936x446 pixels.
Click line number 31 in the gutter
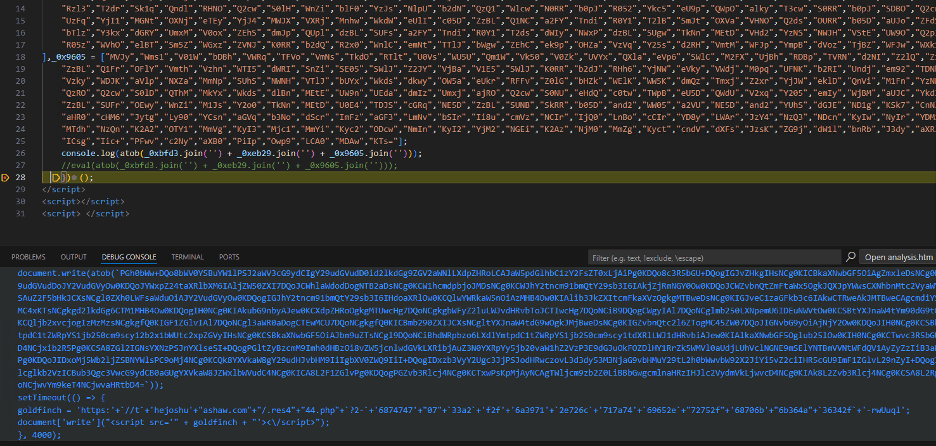click(21, 213)
